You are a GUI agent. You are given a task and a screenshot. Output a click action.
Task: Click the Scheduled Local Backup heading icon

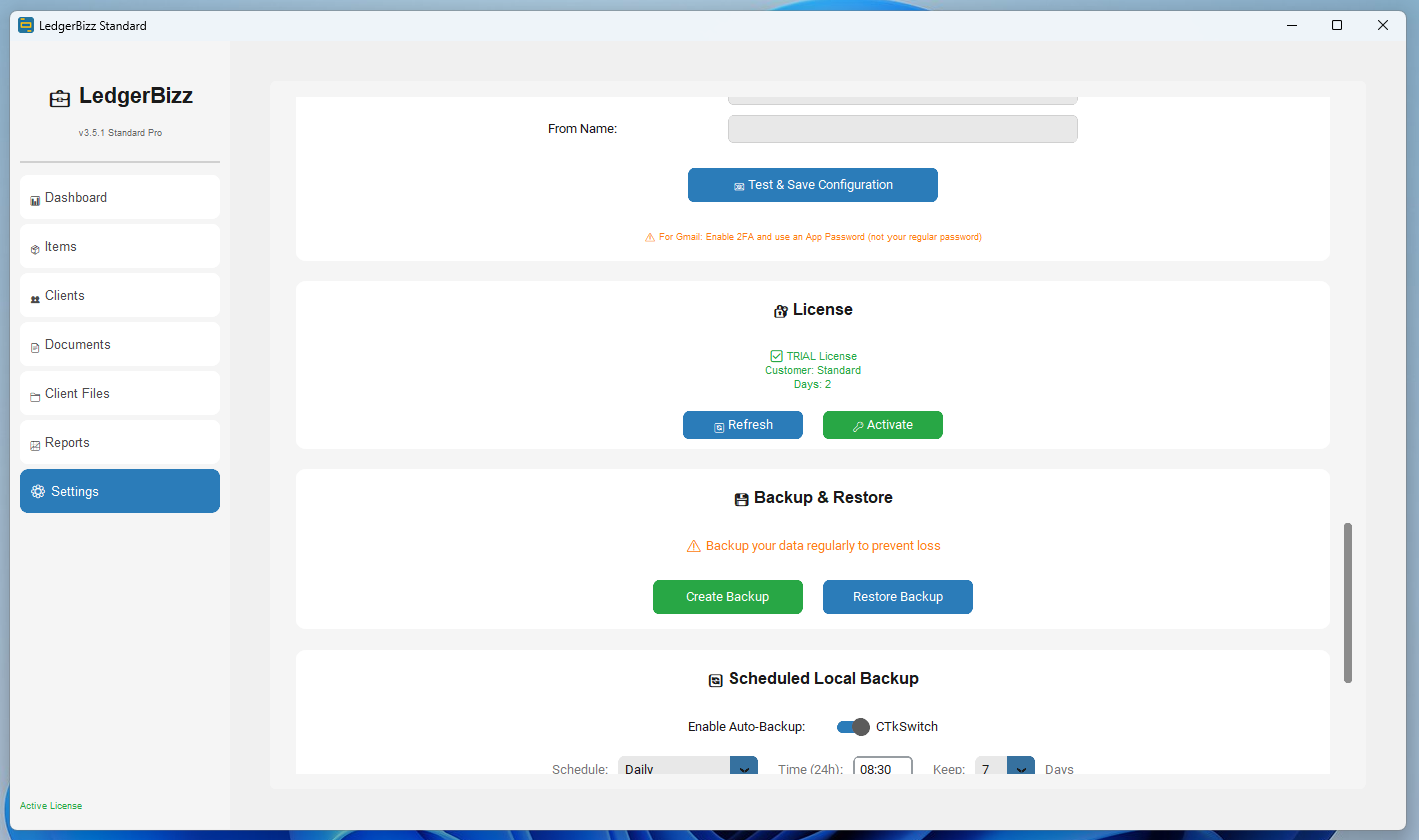pos(716,680)
